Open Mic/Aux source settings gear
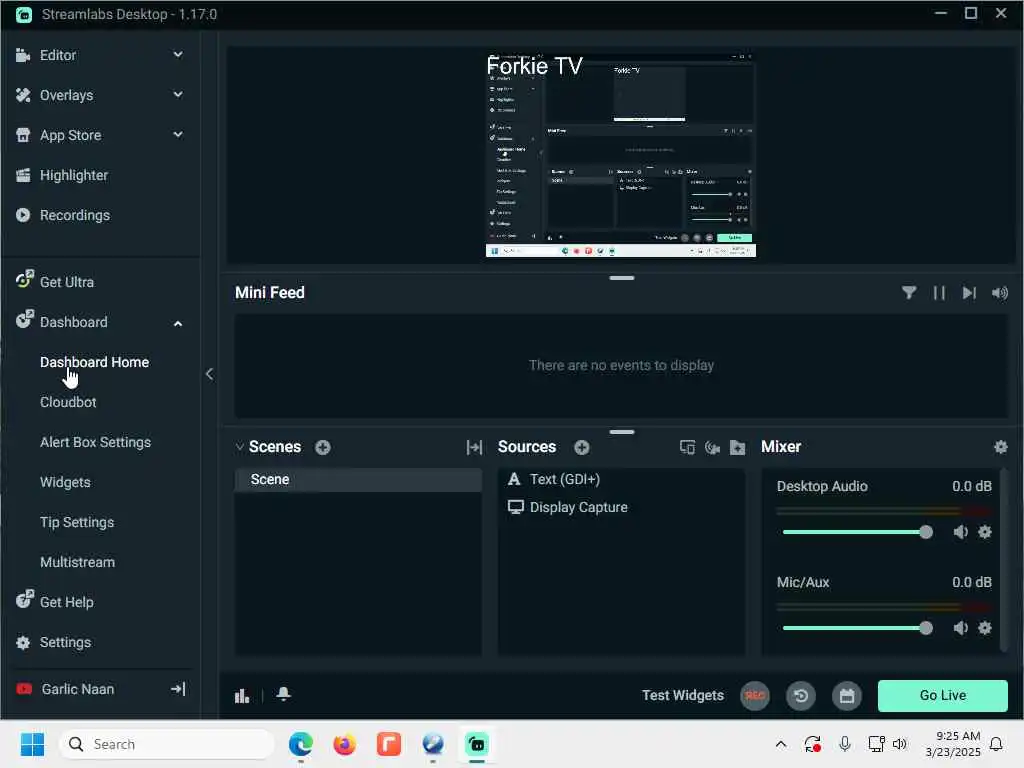The image size is (1024, 768). click(x=985, y=628)
